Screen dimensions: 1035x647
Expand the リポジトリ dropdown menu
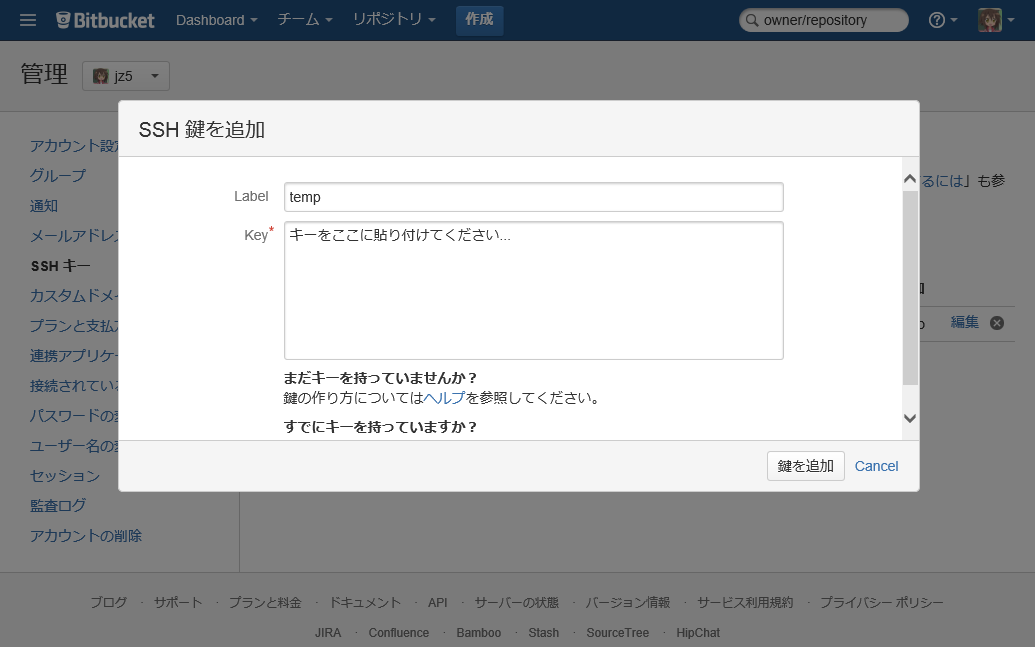[393, 20]
